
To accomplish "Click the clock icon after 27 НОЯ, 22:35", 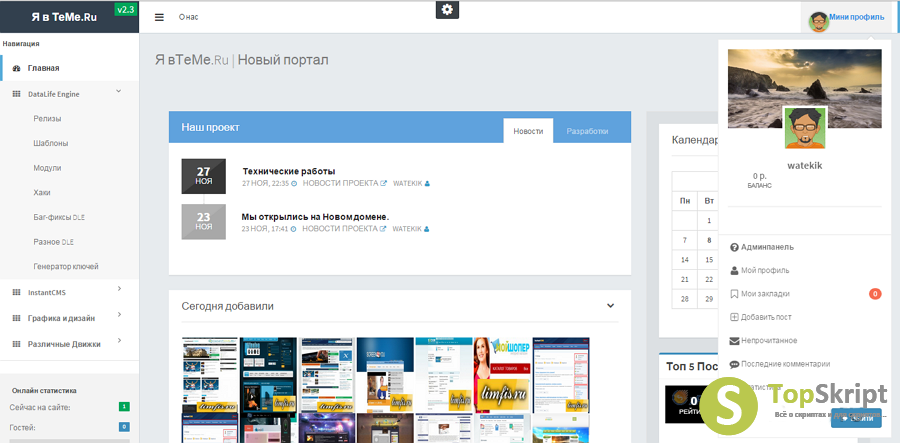I will (294, 184).
